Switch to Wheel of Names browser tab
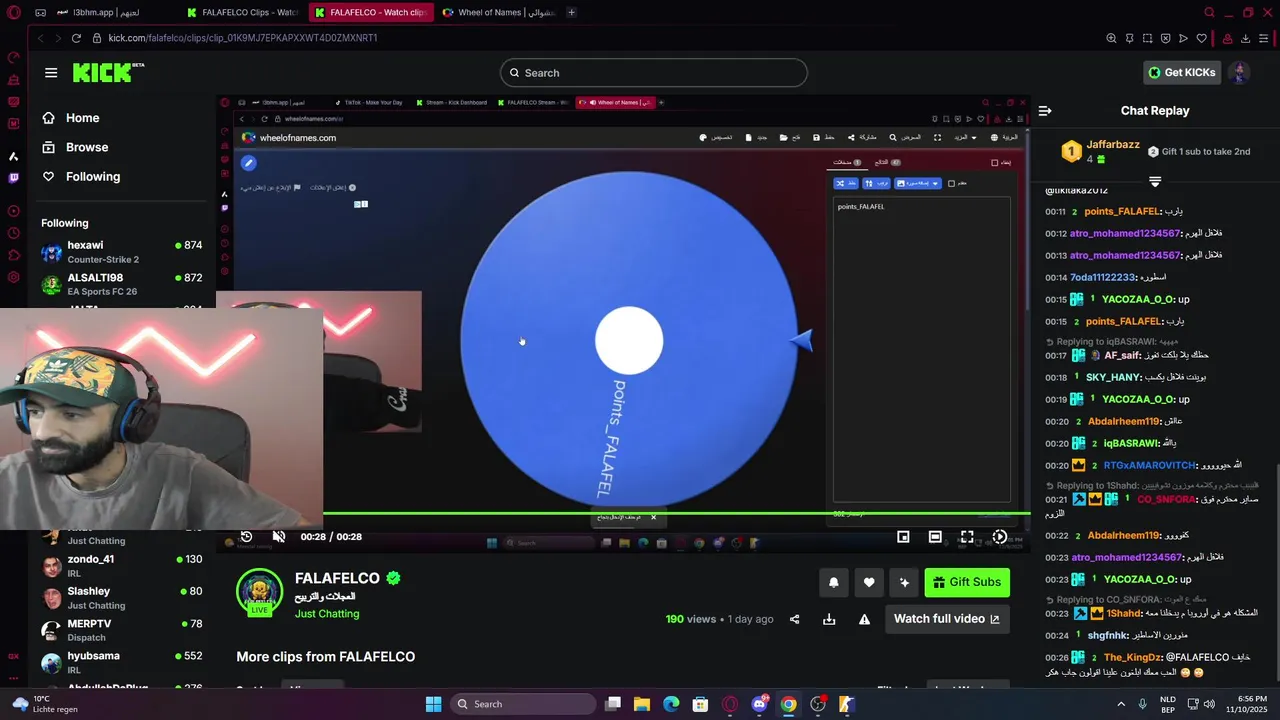This screenshot has height=720, width=1280. coord(497,13)
